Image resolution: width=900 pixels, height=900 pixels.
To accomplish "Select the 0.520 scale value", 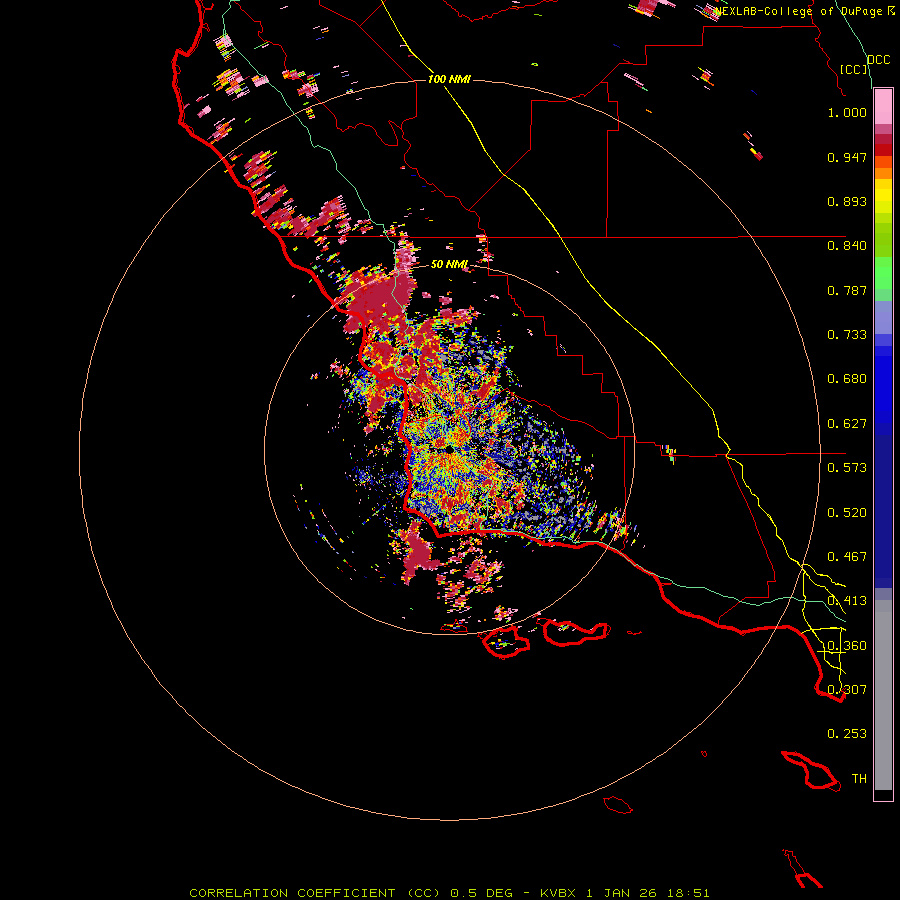I will click(847, 513).
